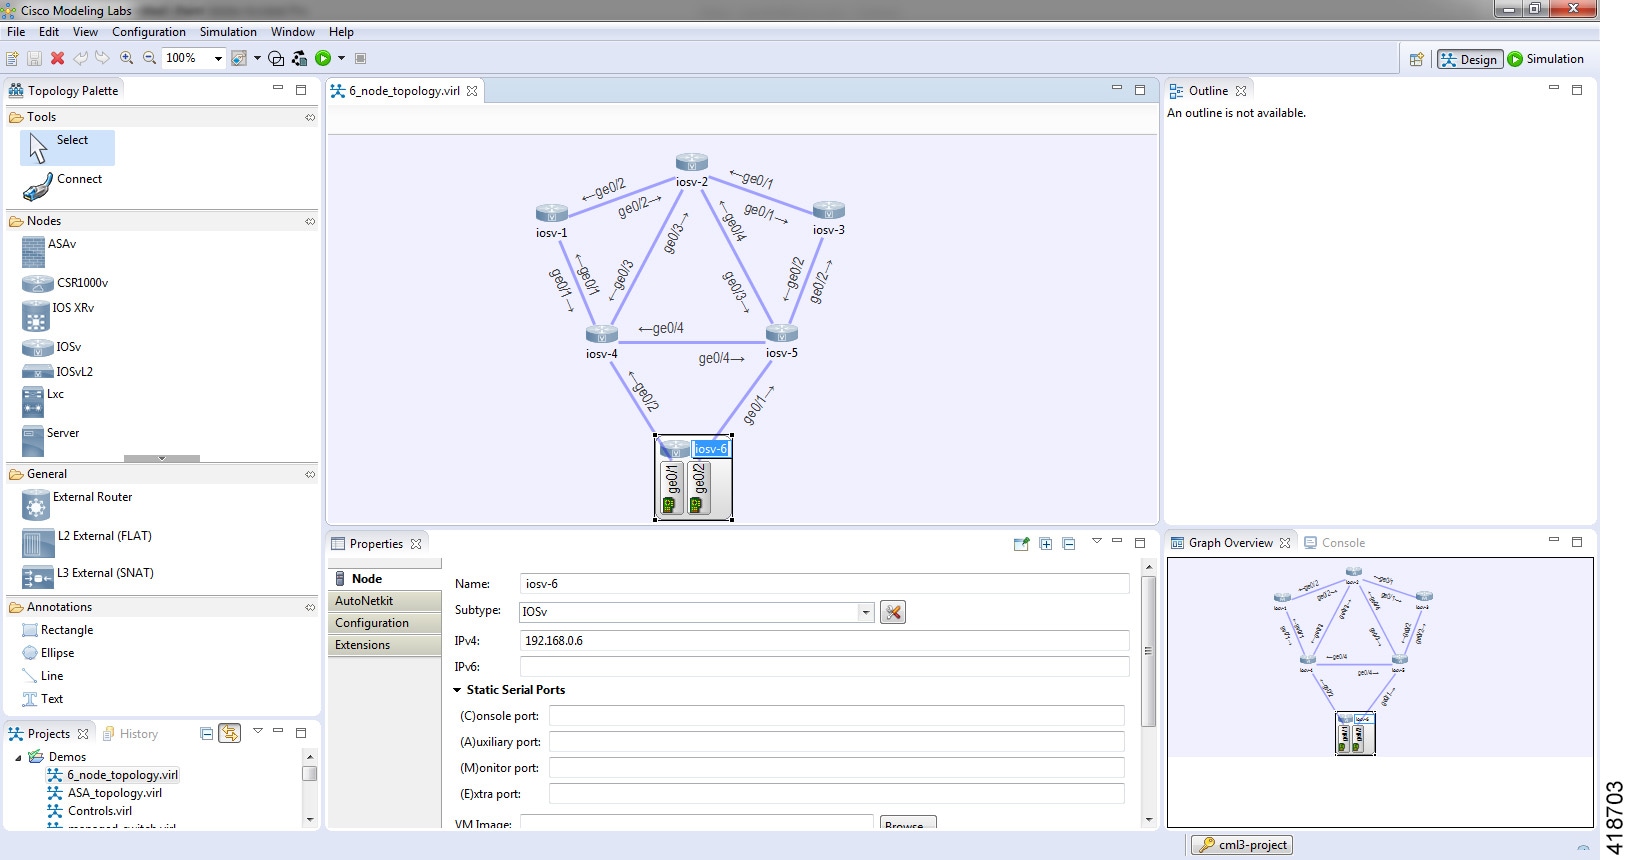1627x860 pixels.
Task: Collapse all in Projects panel
Action: tap(206, 734)
